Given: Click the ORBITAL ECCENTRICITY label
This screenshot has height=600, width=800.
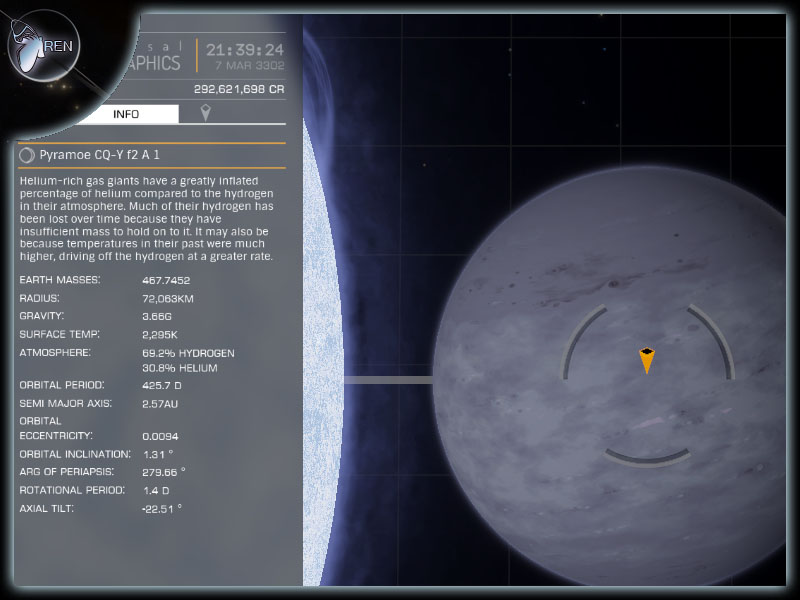Looking at the screenshot, I should pos(56,429).
